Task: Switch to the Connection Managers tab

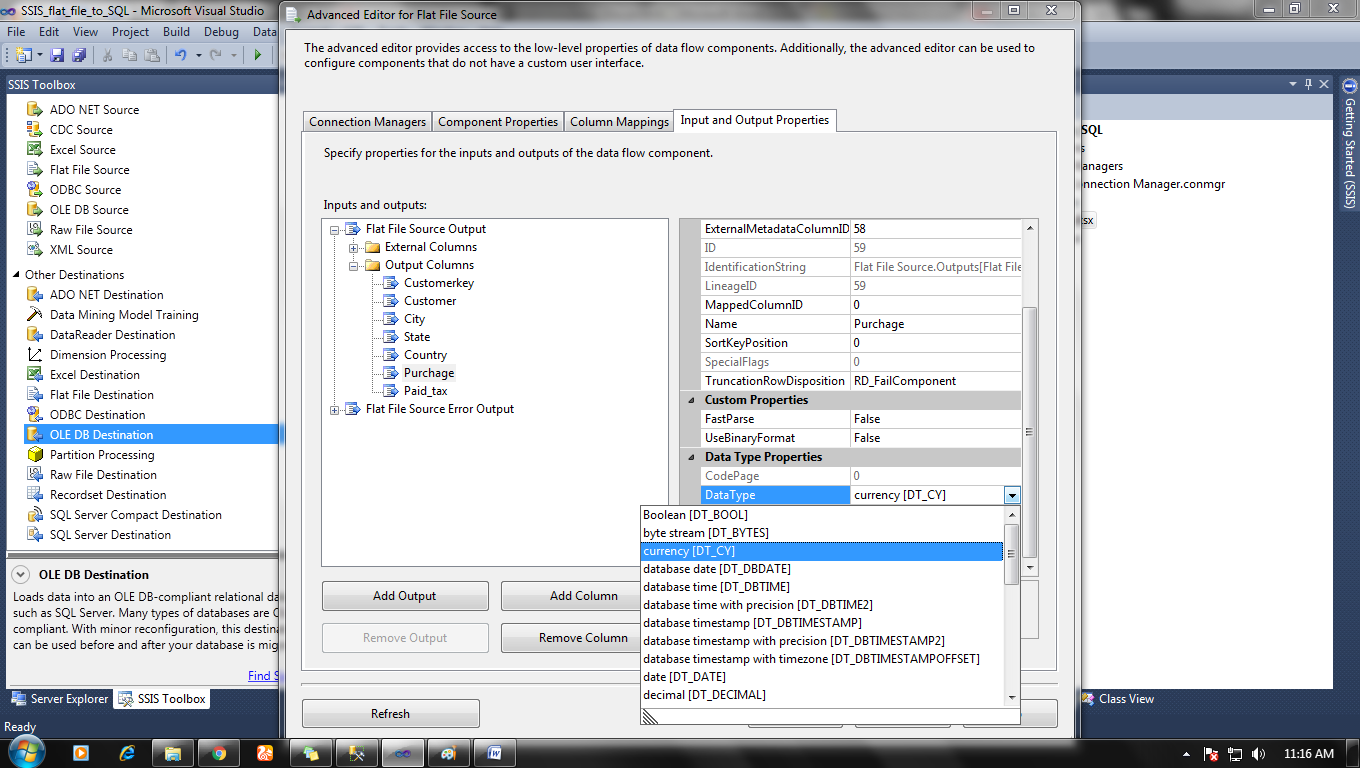Action: click(x=368, y=122)
